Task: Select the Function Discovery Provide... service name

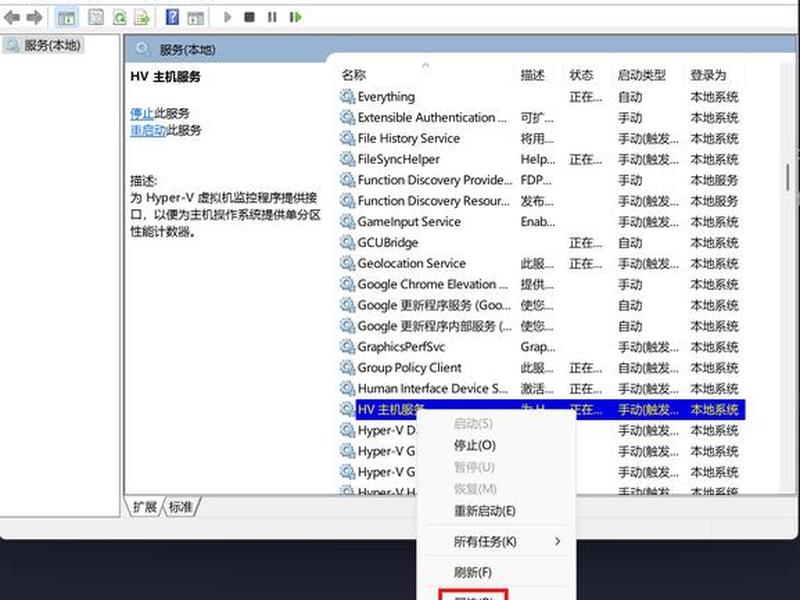Action: [435, 180]
